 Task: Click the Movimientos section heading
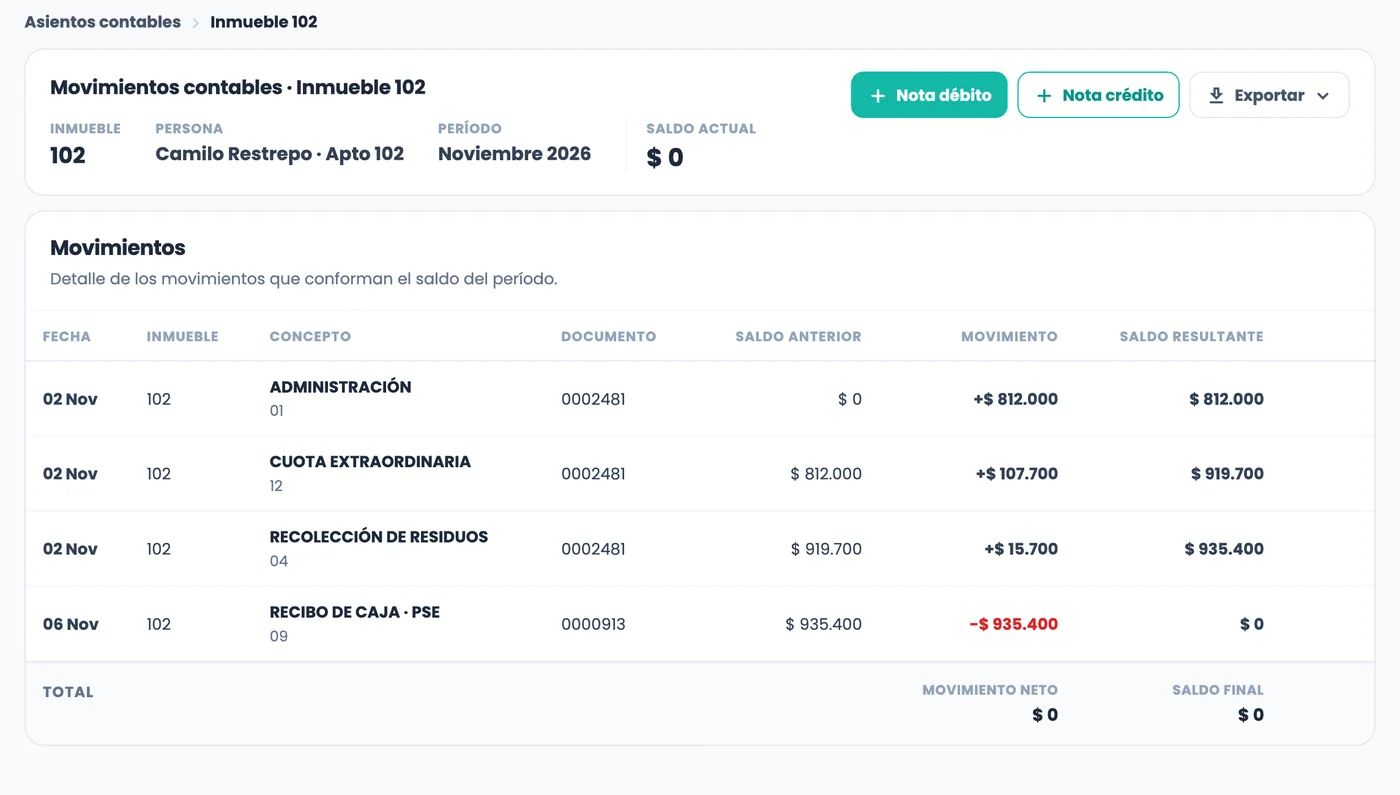(118, 248)
